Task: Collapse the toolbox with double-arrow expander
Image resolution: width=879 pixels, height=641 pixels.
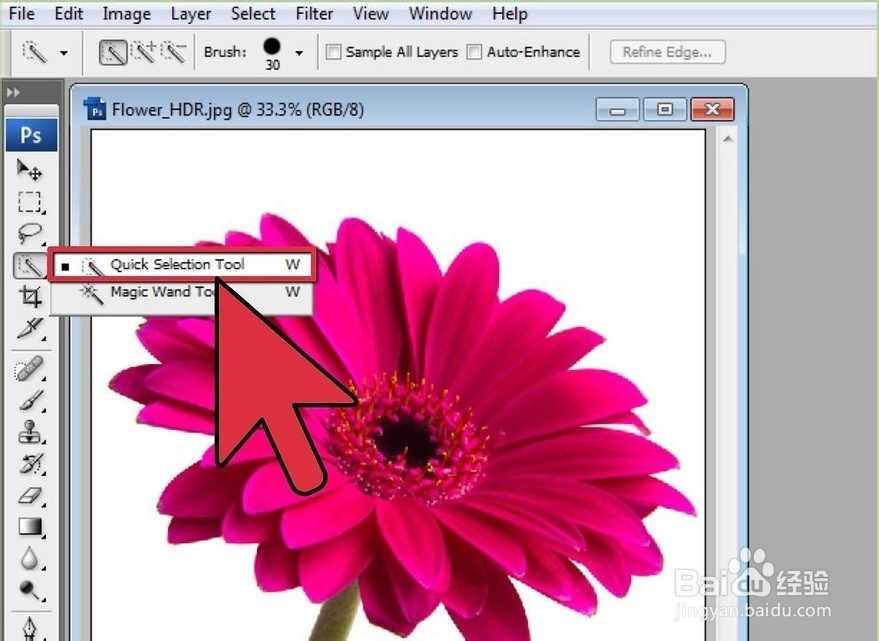Action: coord(13,93)
